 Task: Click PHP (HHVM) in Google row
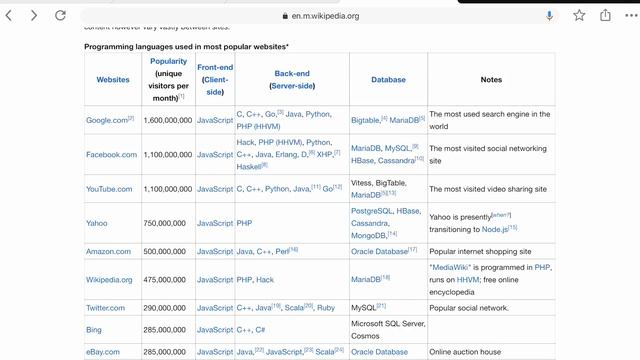(x=258, y=127)
